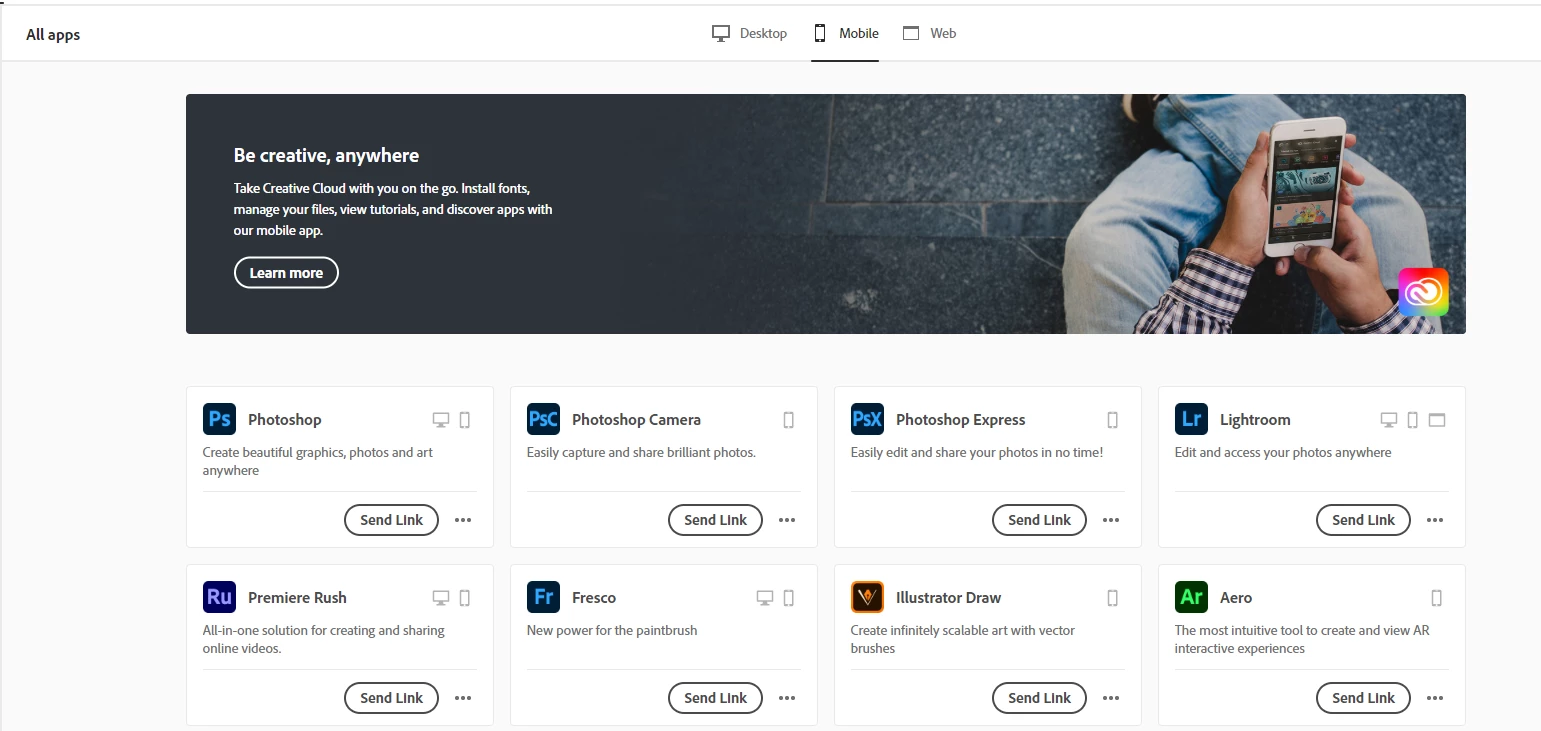Click the Fresco Fr app icon
Image resolution: width=1541 pixels, height=731 pixels.
pyautogui.click(x=543, y=597)
